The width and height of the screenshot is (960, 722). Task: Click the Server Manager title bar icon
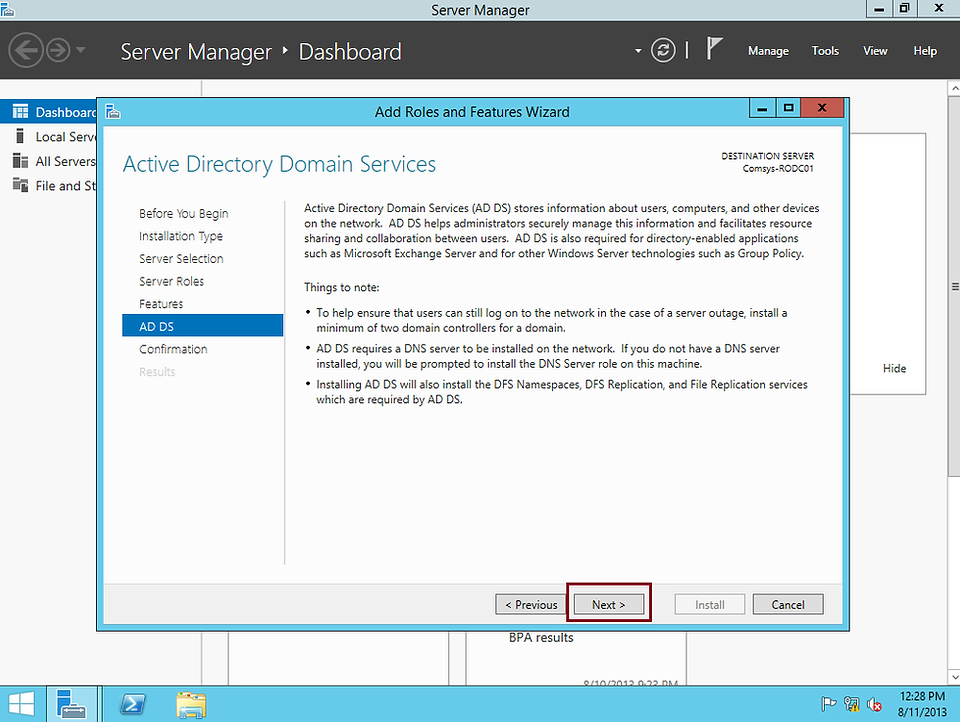[x=7, y=9]
